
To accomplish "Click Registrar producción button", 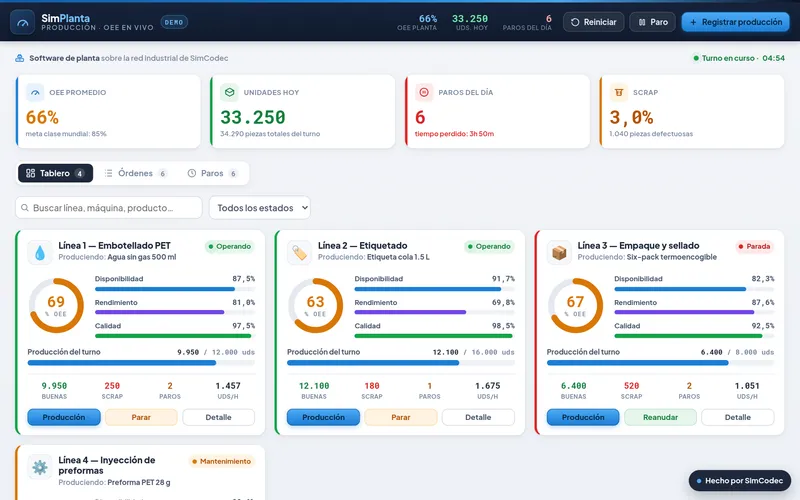I will tap(736, 22).
